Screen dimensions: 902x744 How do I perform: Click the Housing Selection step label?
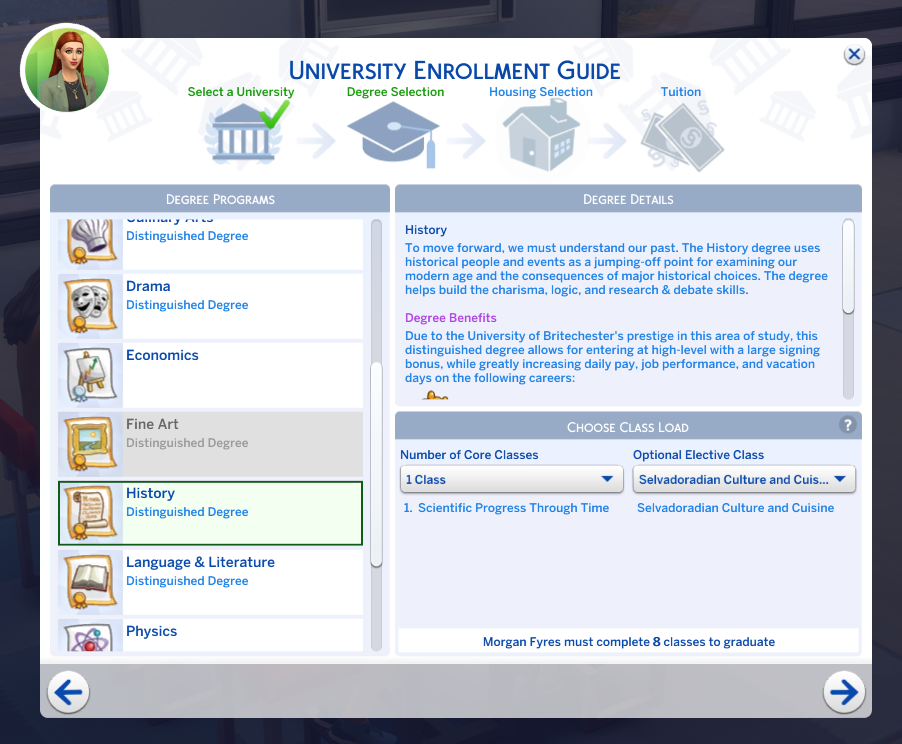click(541, 92)
